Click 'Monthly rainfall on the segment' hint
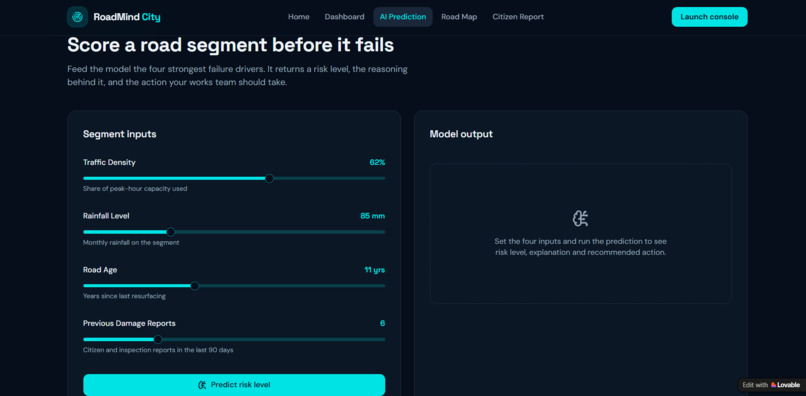The width and height of the screenshot is (806, 396). [131, 243]
